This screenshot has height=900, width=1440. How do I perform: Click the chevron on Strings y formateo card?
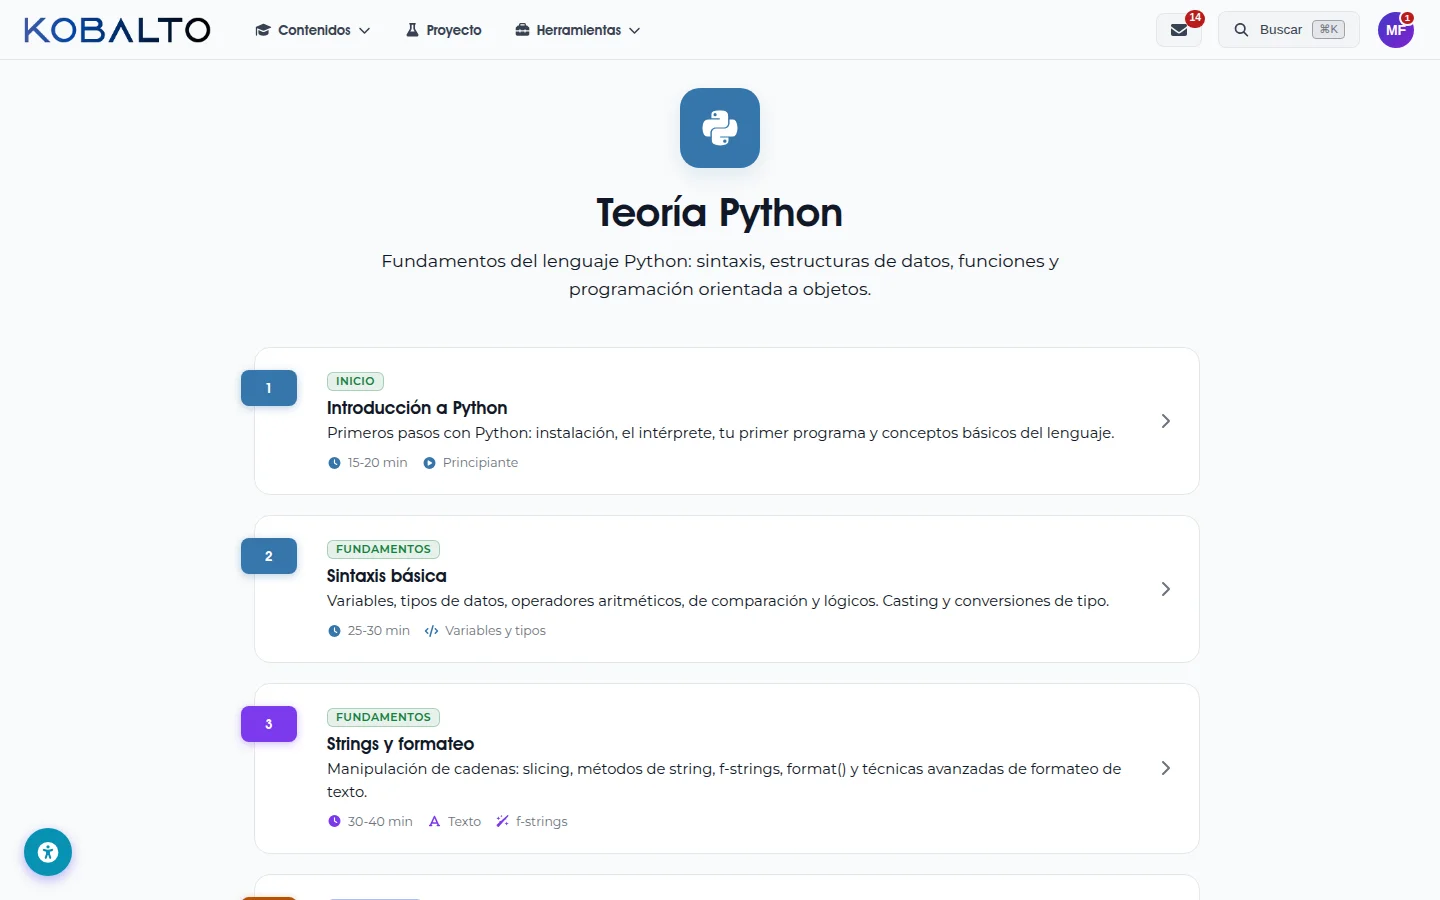(x=1165, y=768)
